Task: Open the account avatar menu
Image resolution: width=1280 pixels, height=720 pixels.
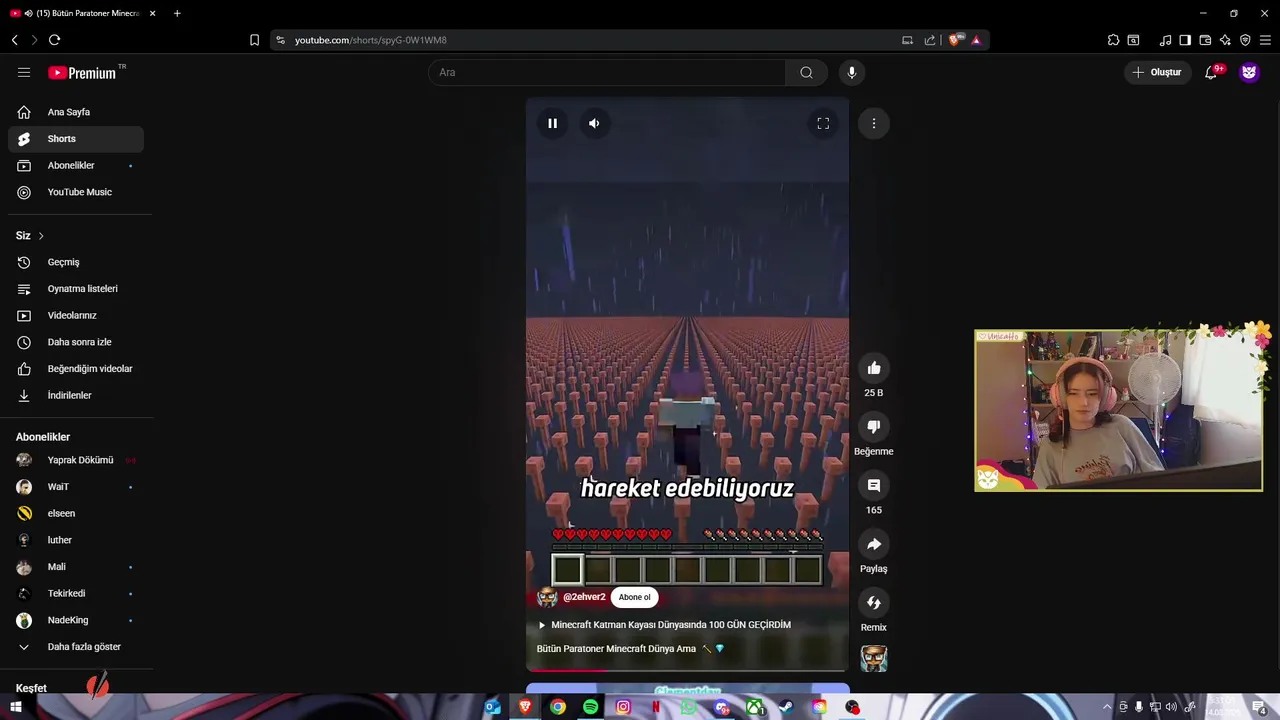Action: (1249, 72)
